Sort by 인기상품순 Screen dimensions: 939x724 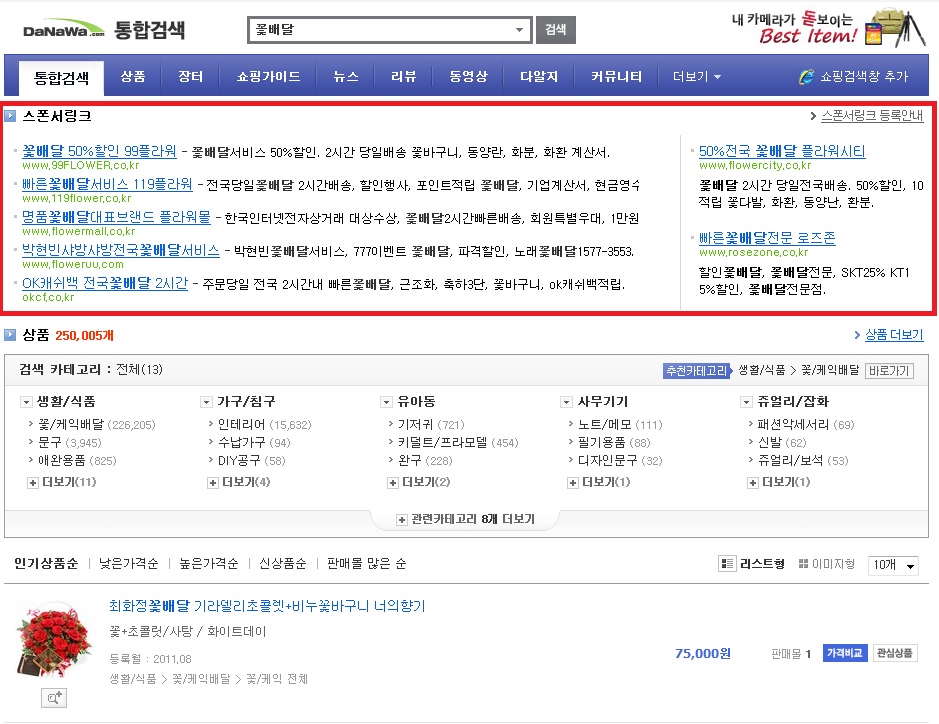pos(46,564)
